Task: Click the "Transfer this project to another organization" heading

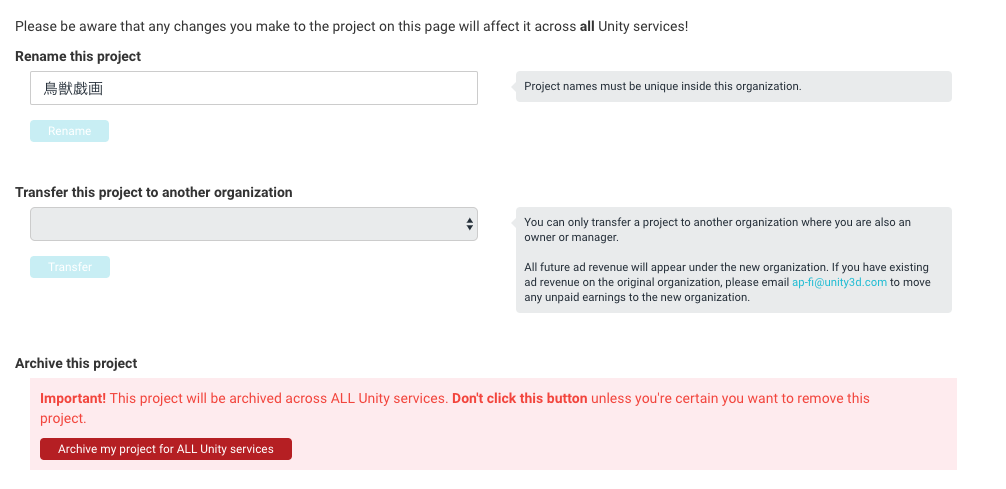Action: (x=154, y=192)
